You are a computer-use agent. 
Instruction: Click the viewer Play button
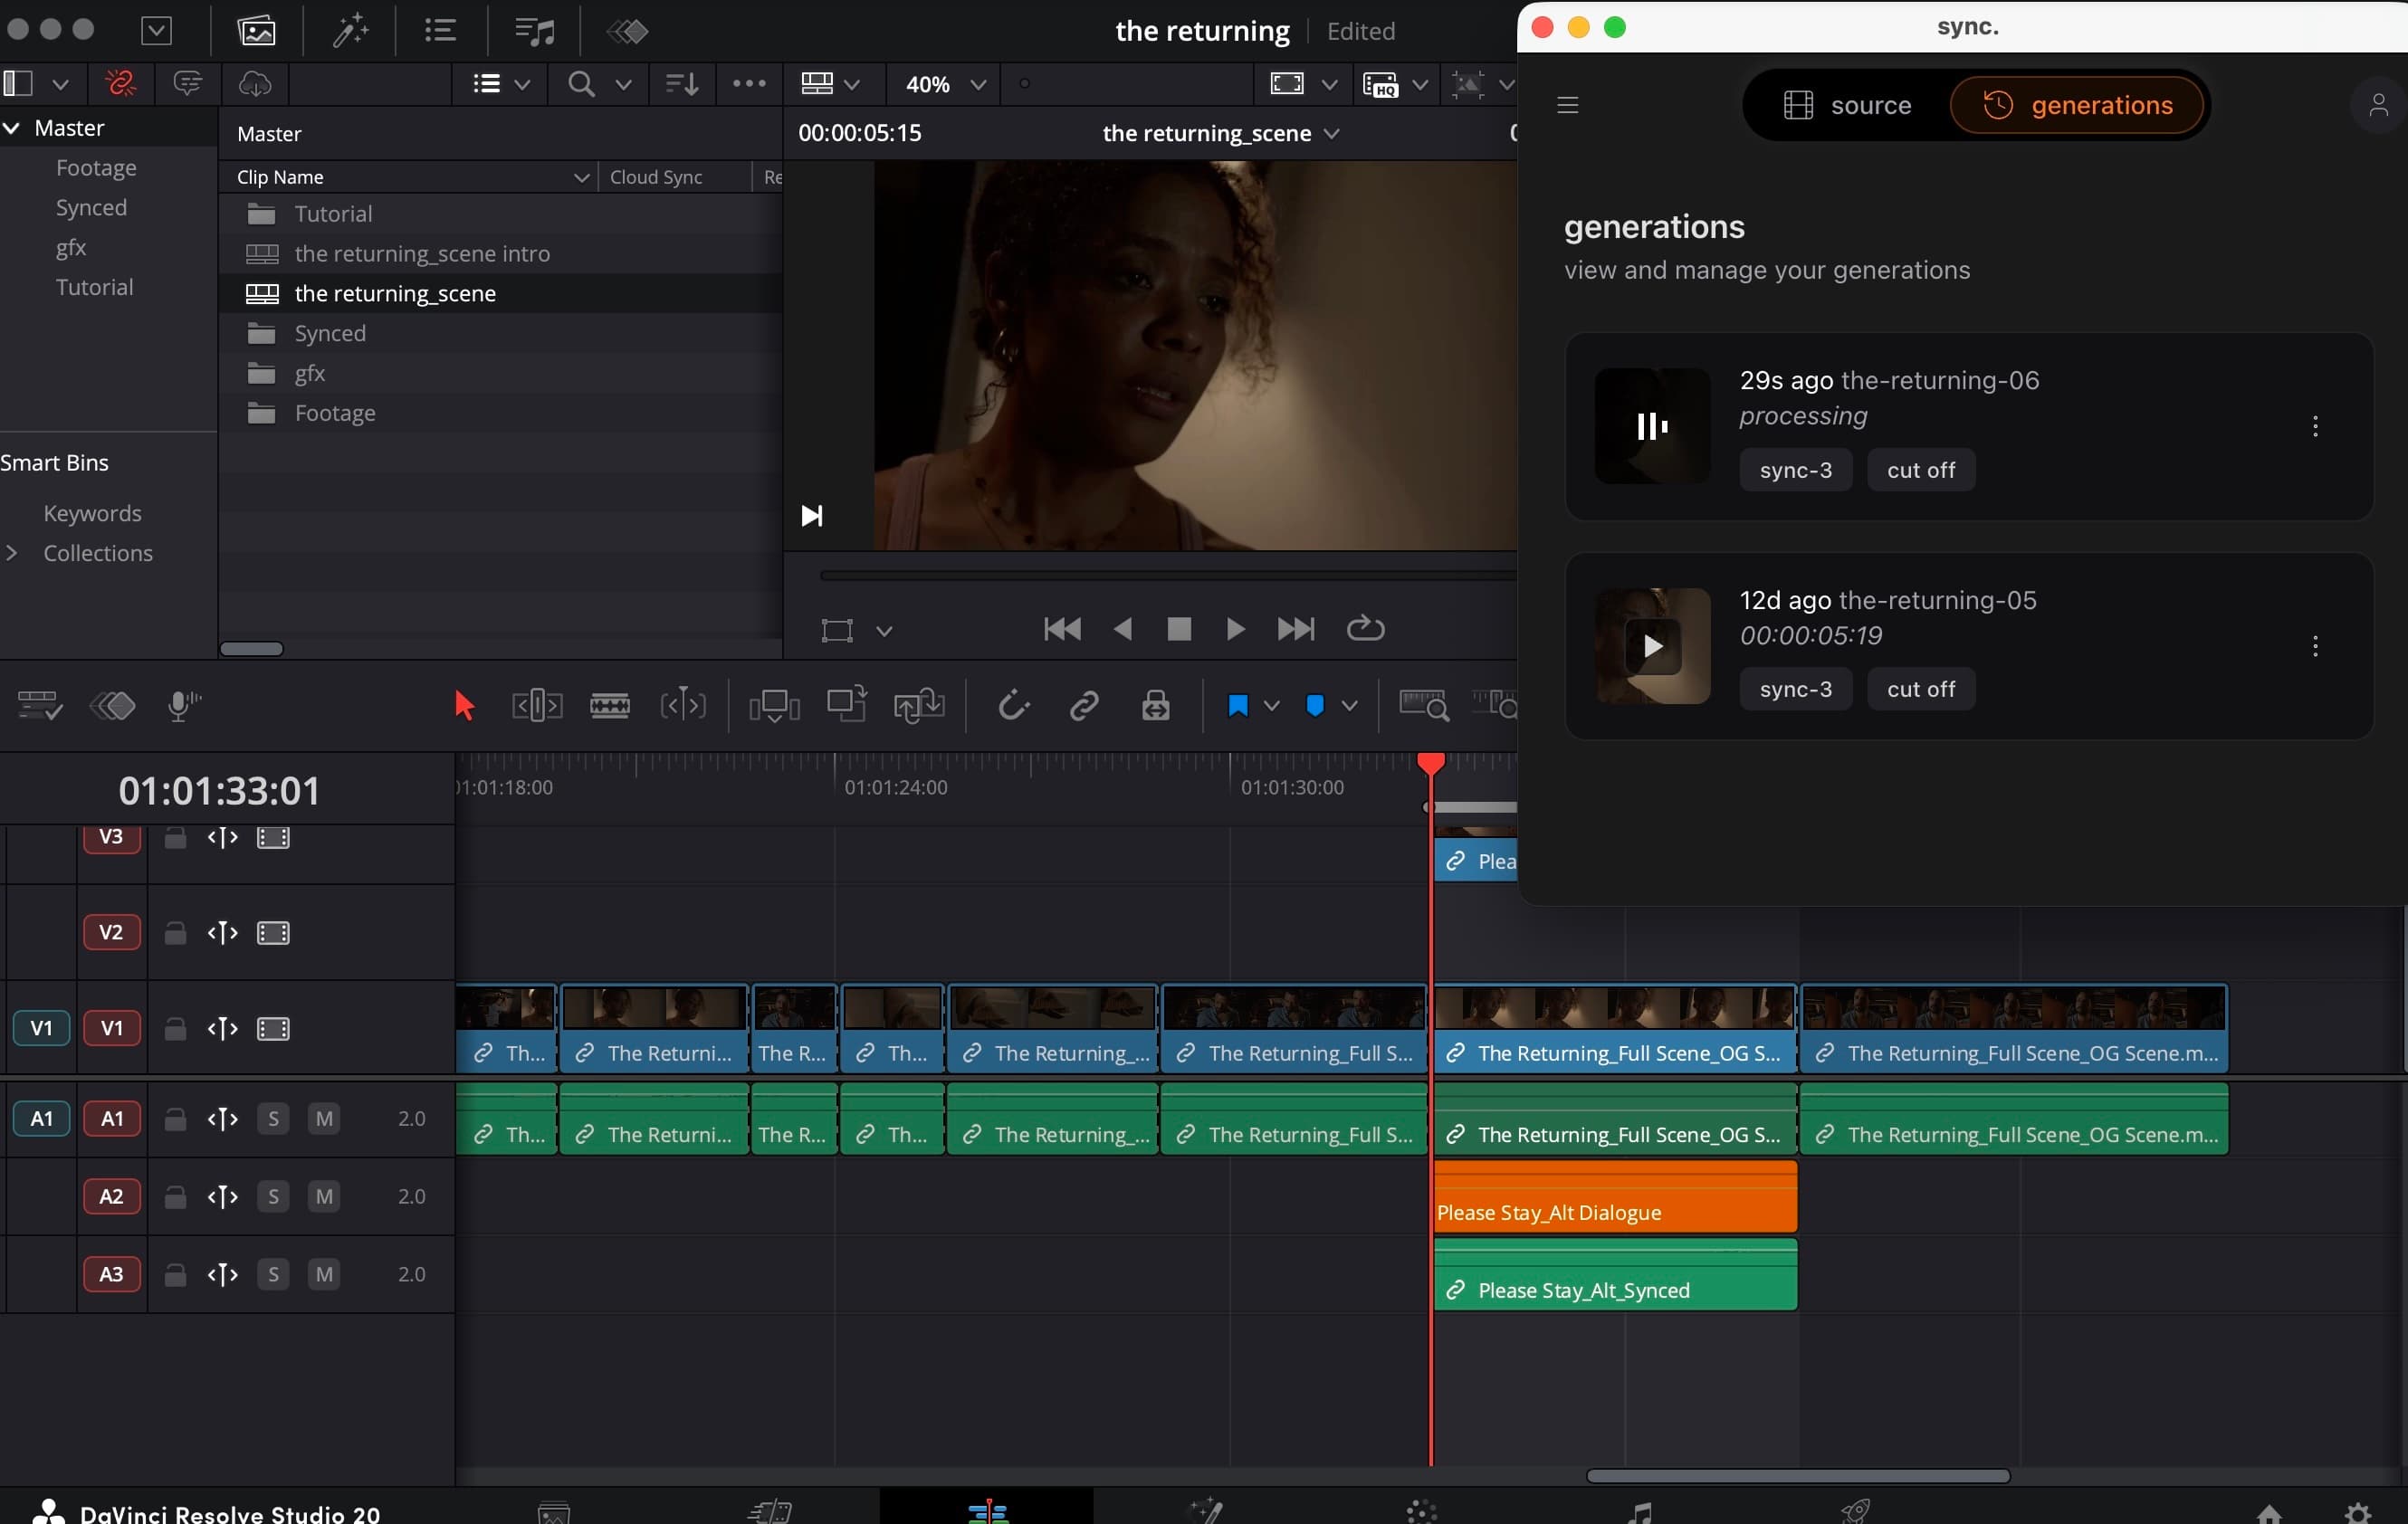(1235, 629)
